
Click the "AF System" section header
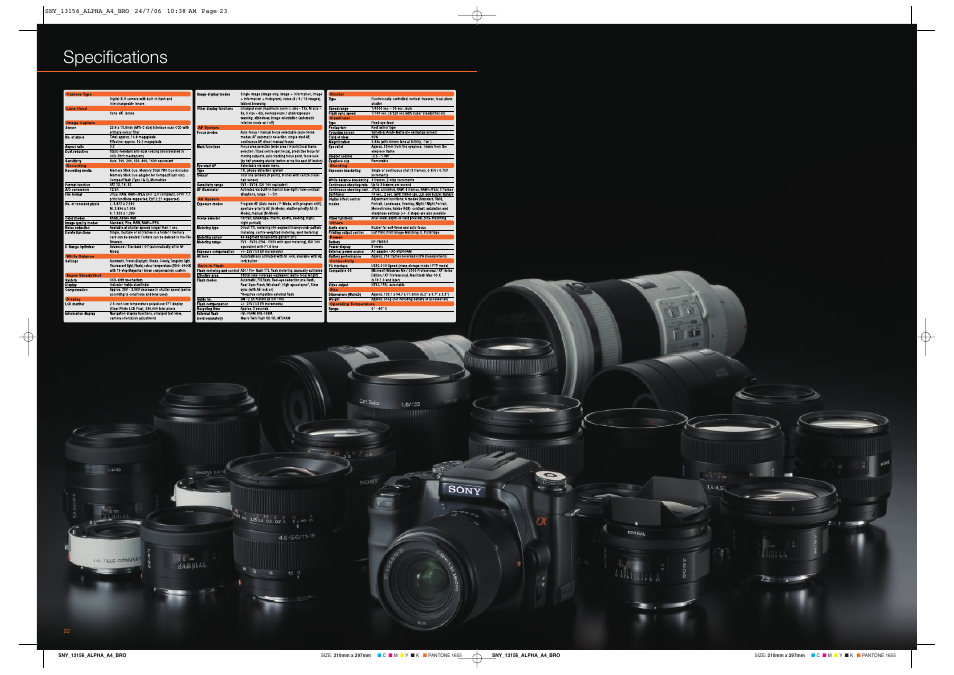tap(259, 128)
